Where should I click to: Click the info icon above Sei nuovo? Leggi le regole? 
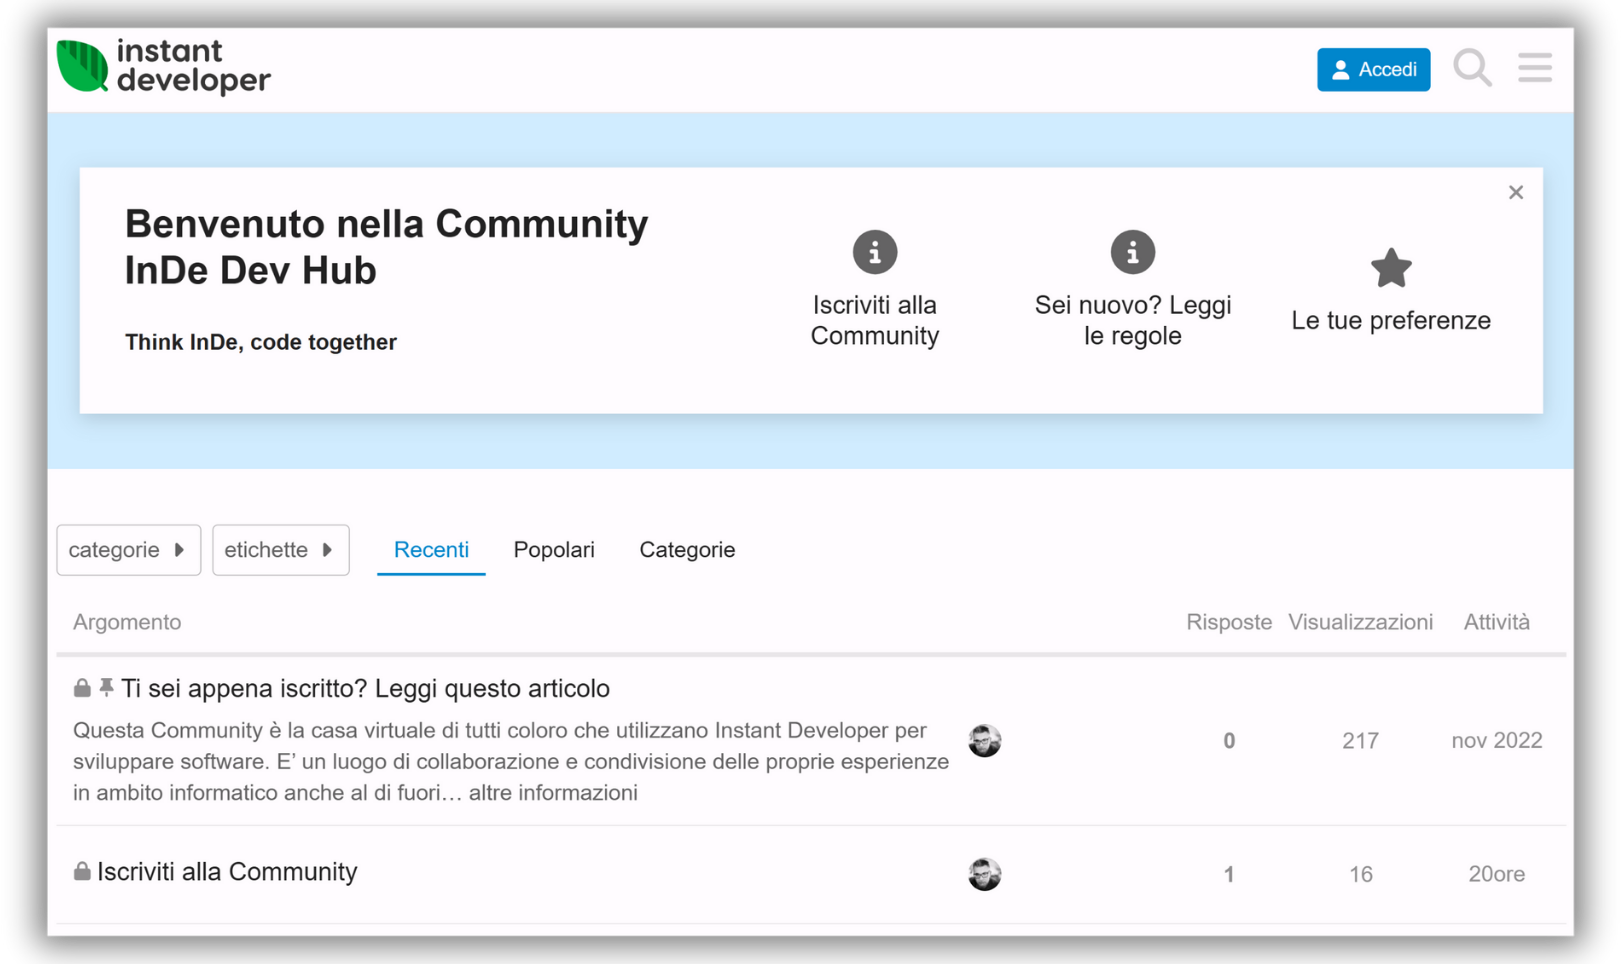click(1131, 252)
